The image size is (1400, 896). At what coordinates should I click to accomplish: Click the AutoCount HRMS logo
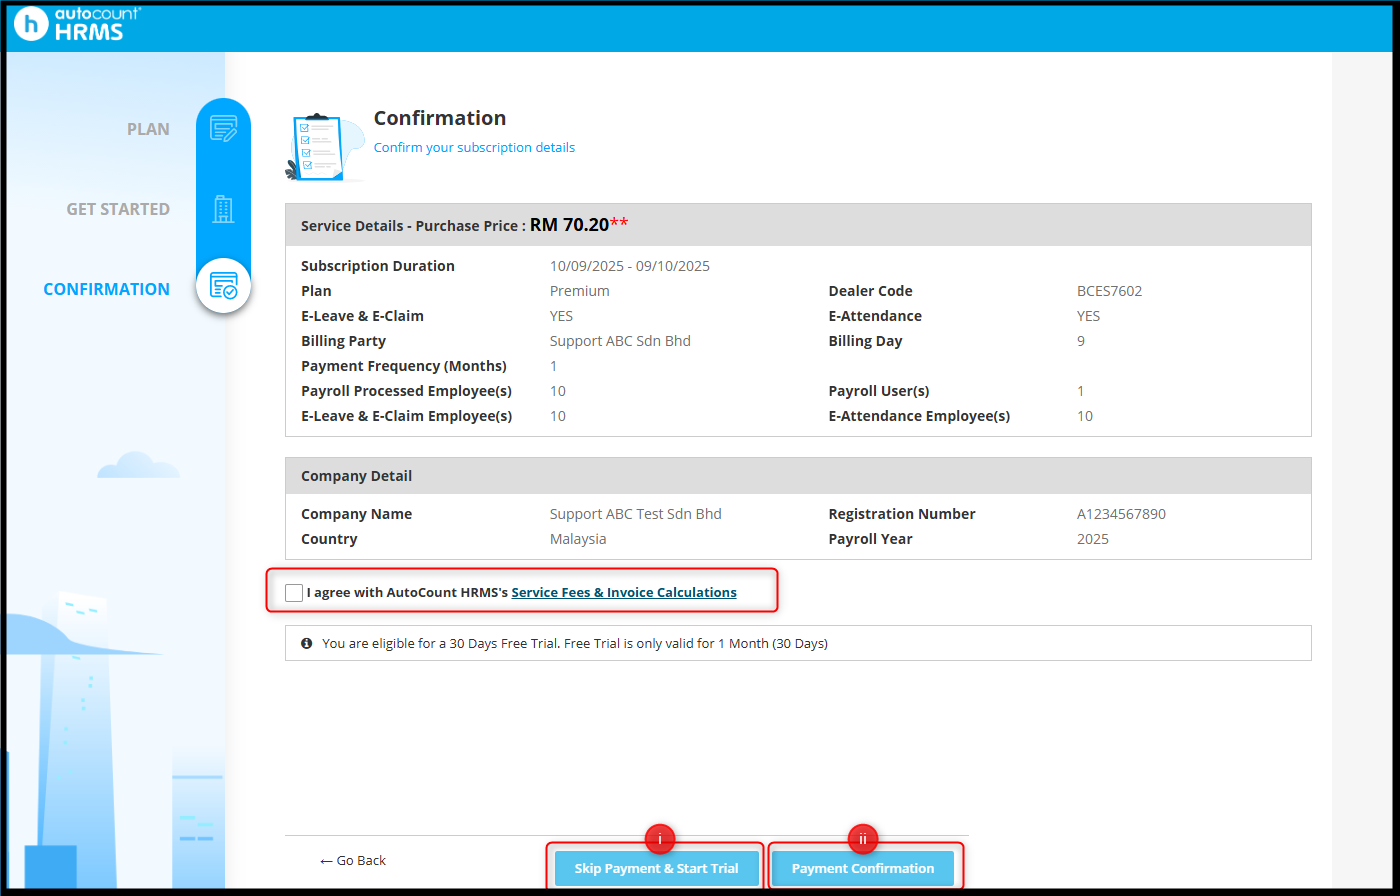point(78,24)
